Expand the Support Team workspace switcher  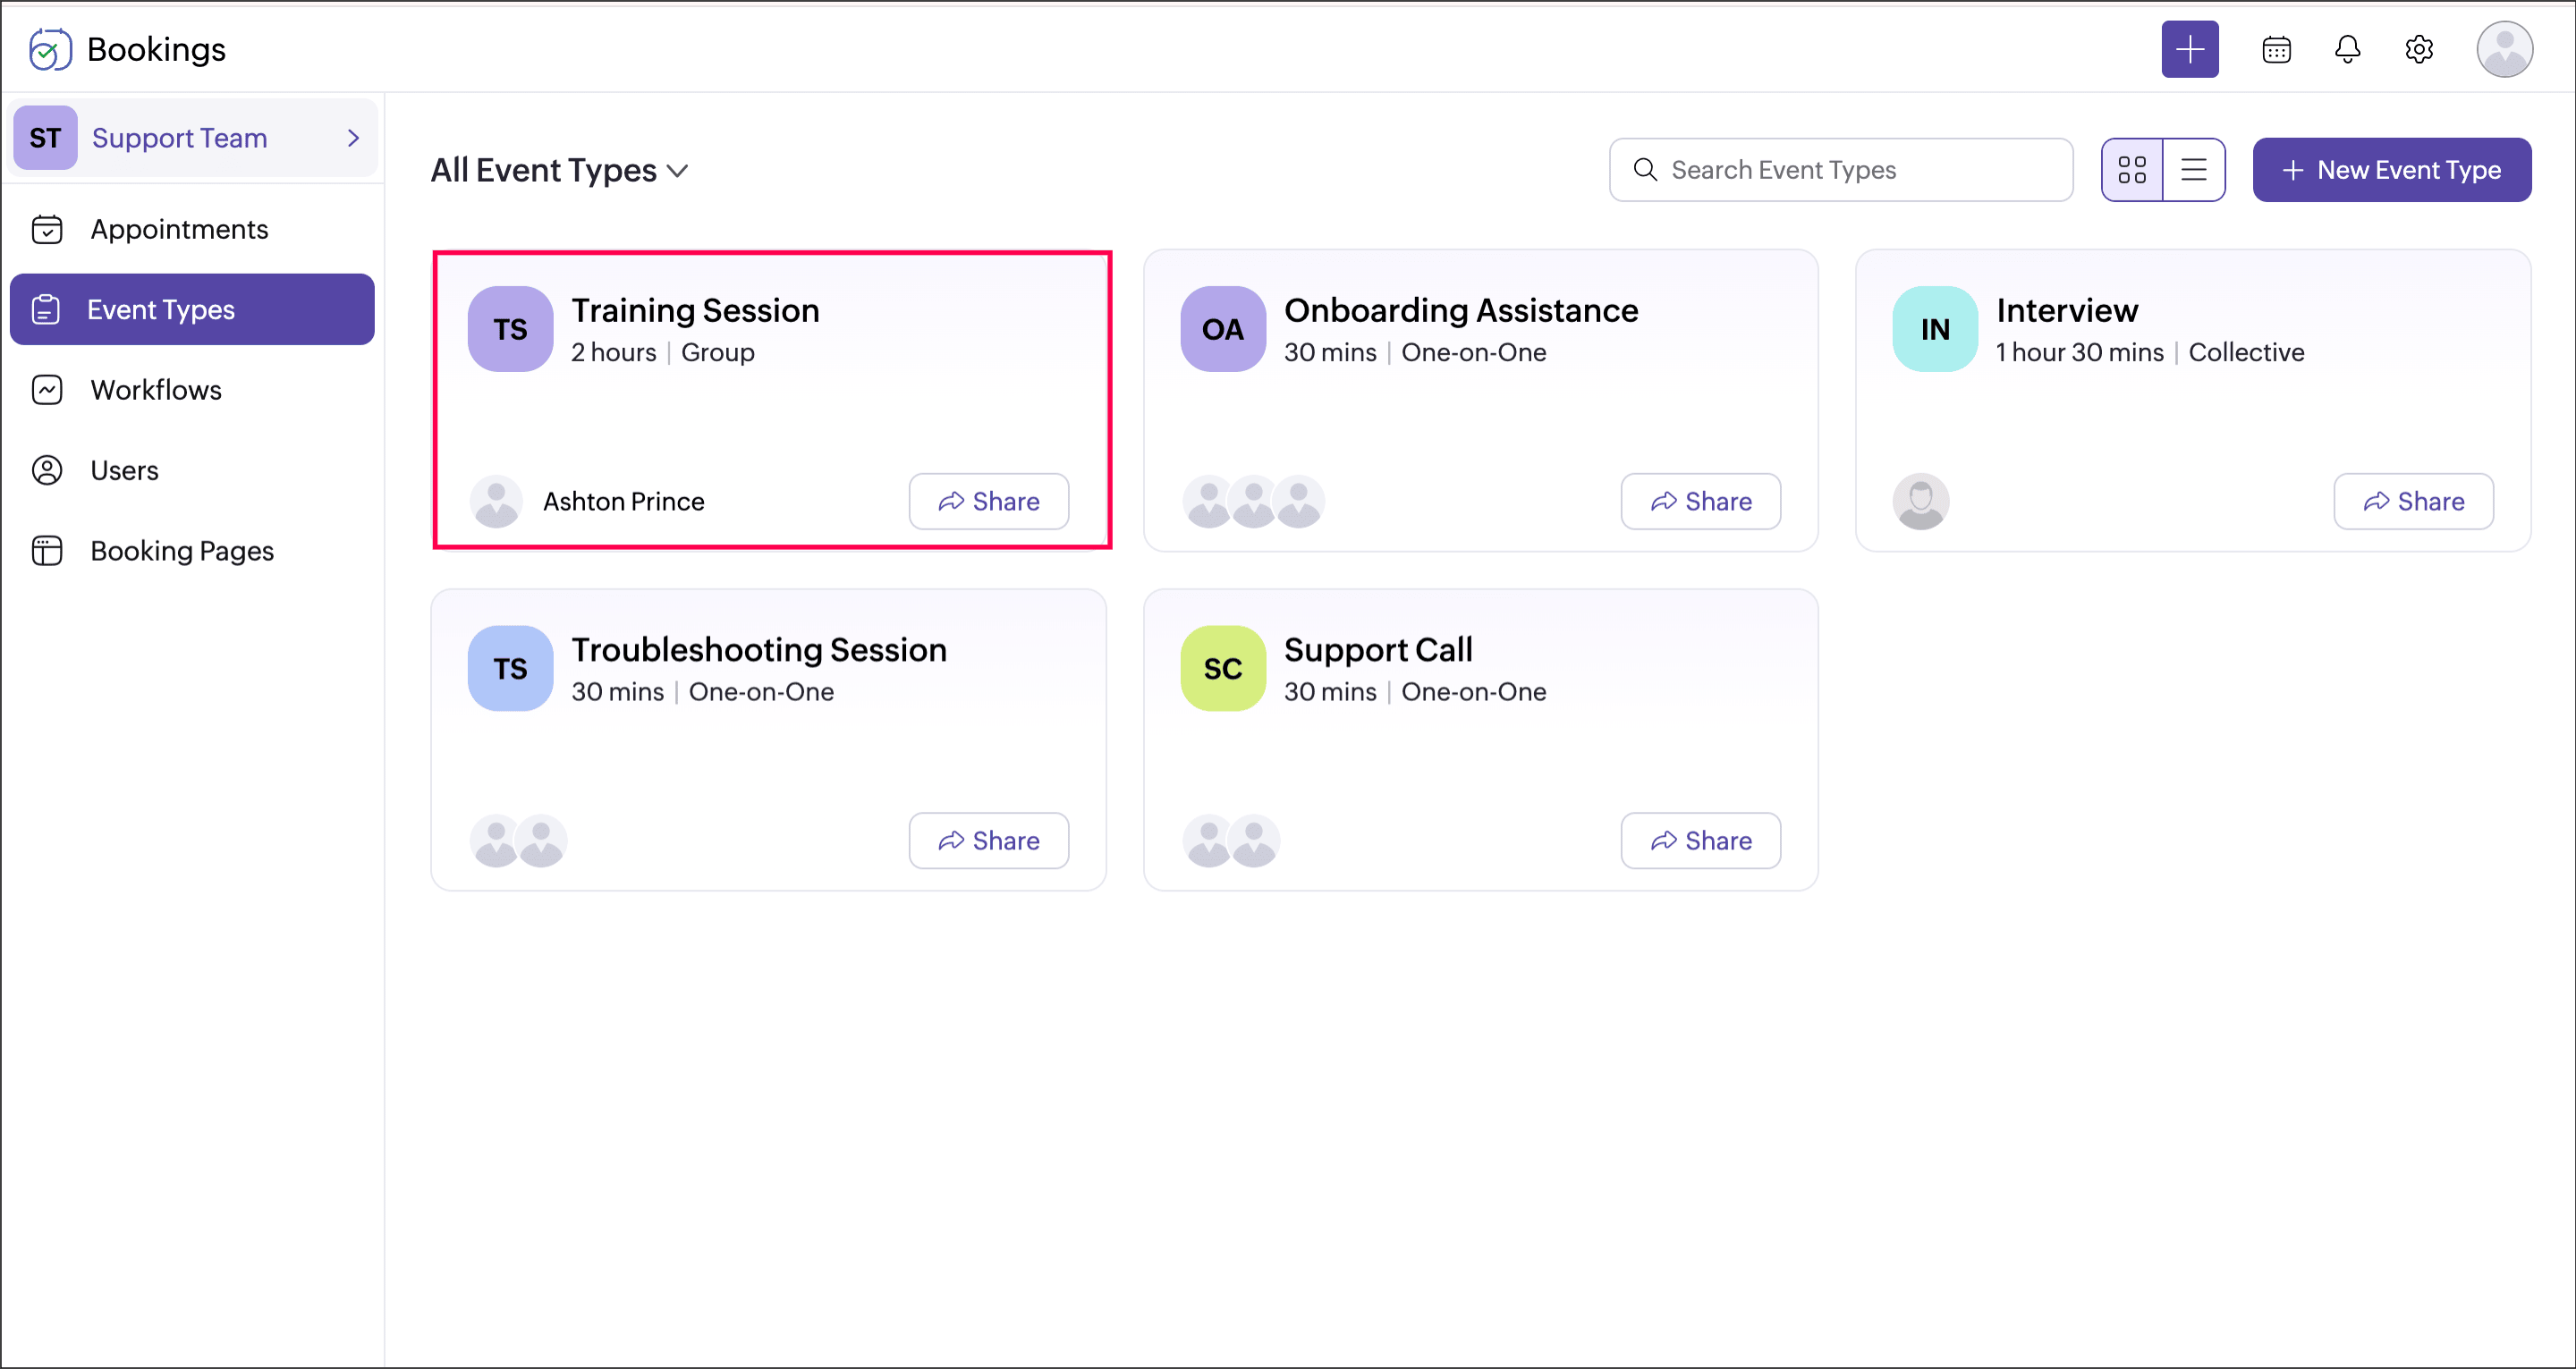click(194, 138)
